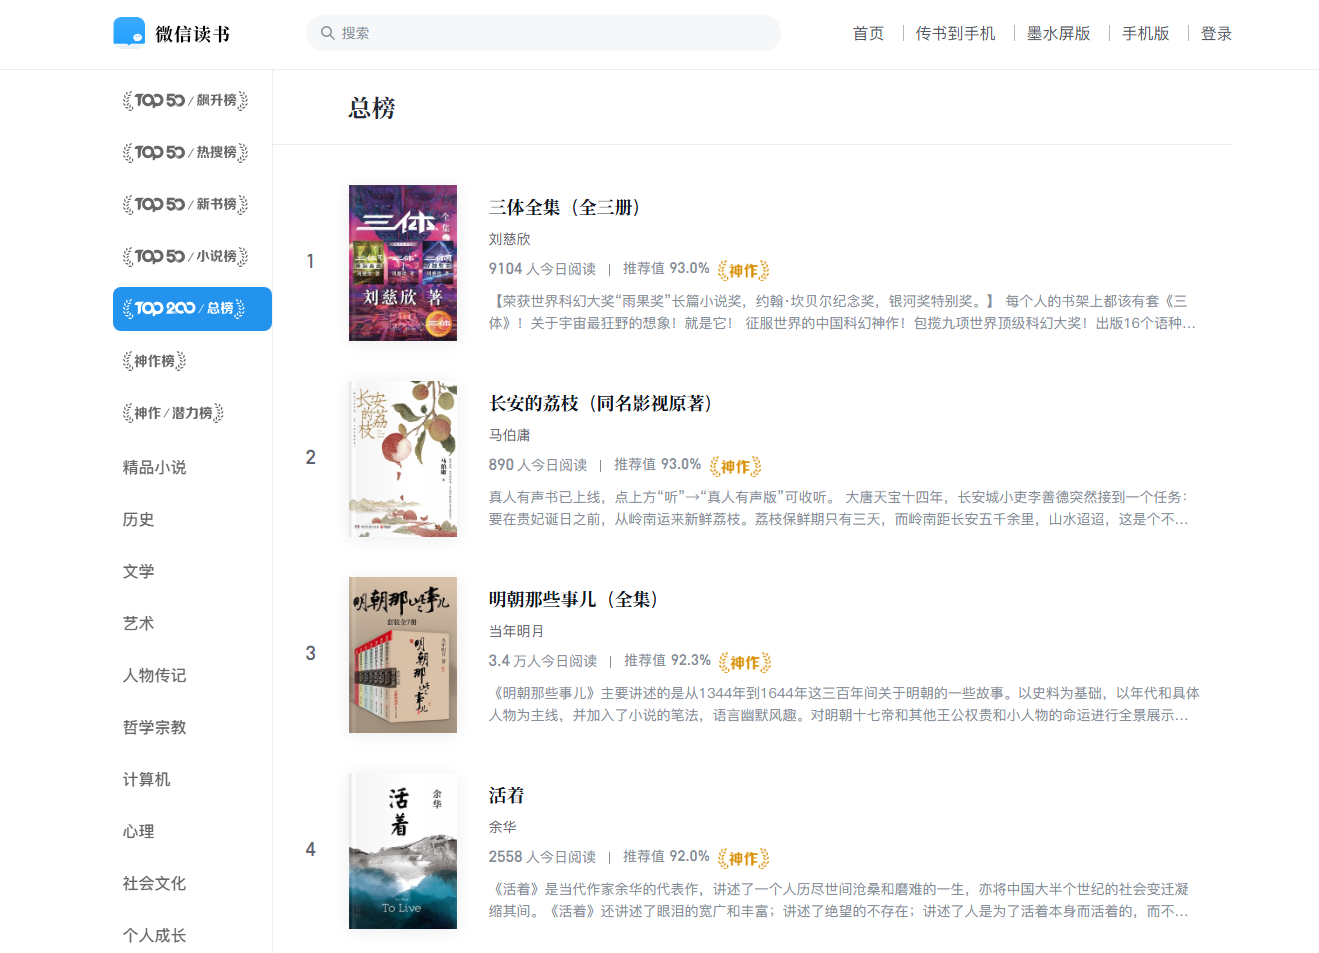
Task: Select the 历史 category
Action: tap(139, 519)
